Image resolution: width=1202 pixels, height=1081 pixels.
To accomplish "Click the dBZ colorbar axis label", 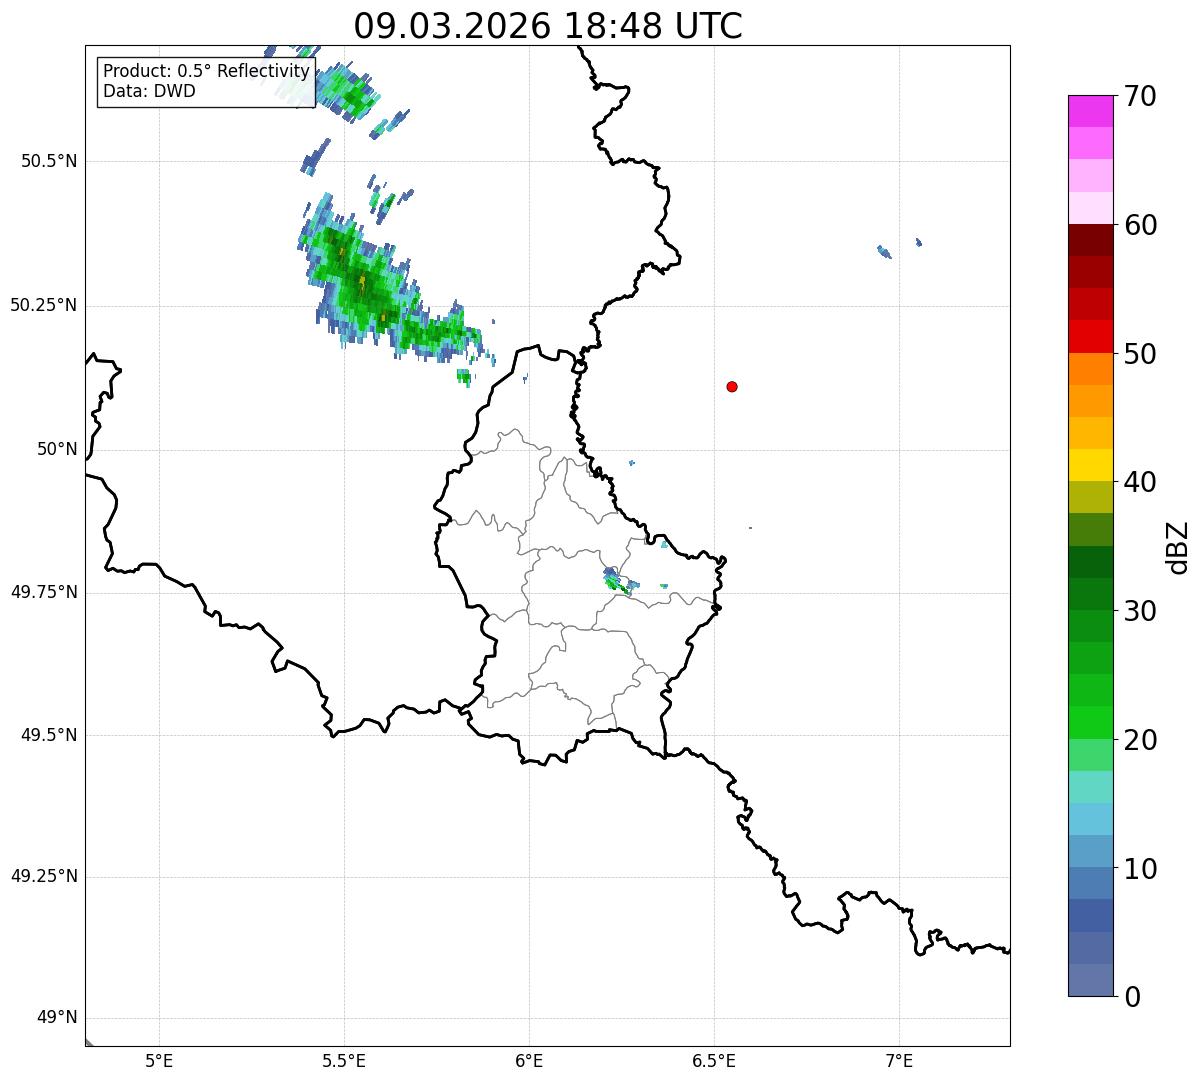I will (x=1178, y=547).
